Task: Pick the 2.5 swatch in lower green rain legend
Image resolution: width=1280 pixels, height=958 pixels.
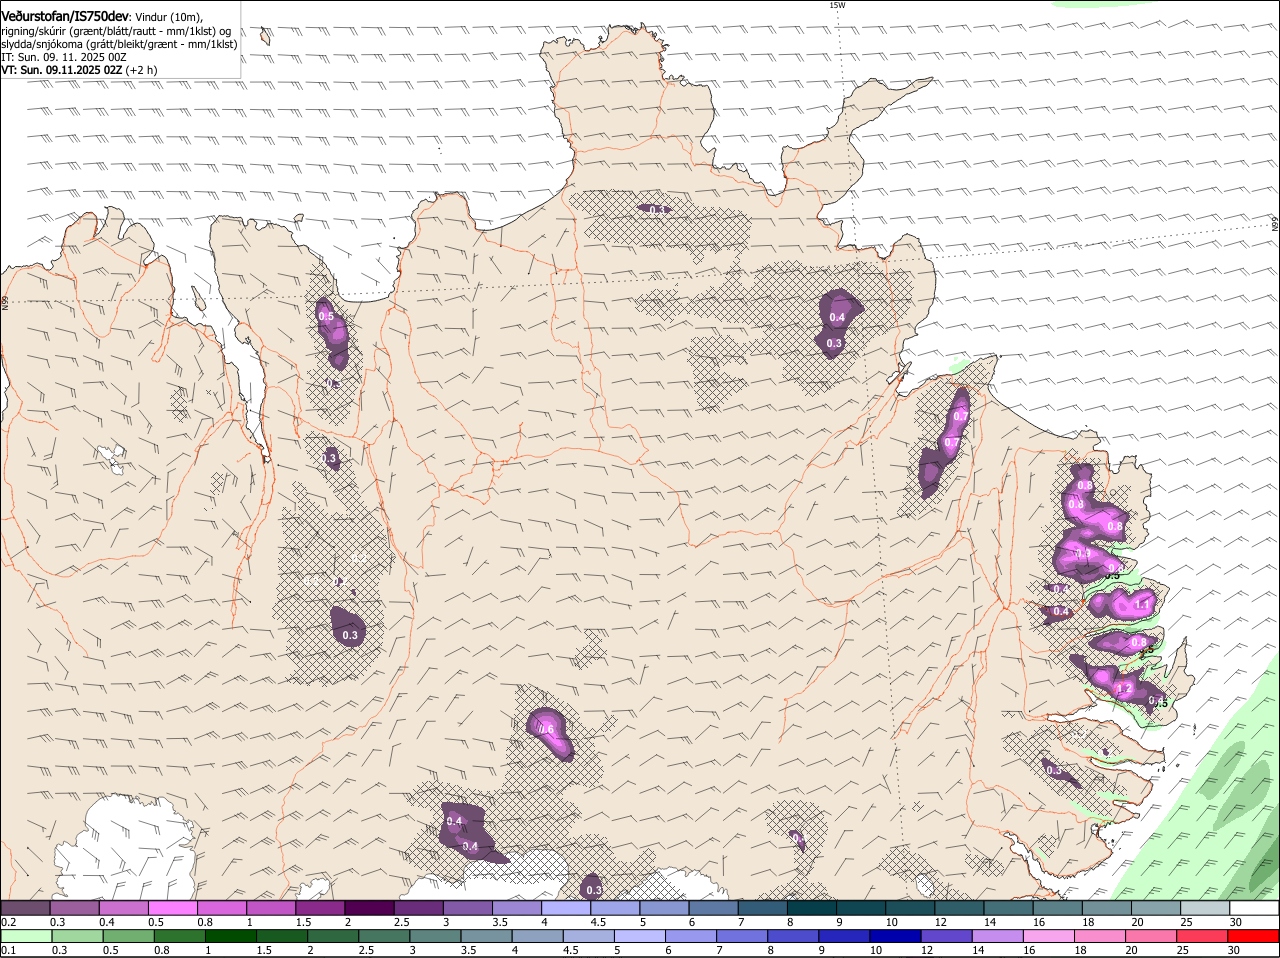Action: 383,937
